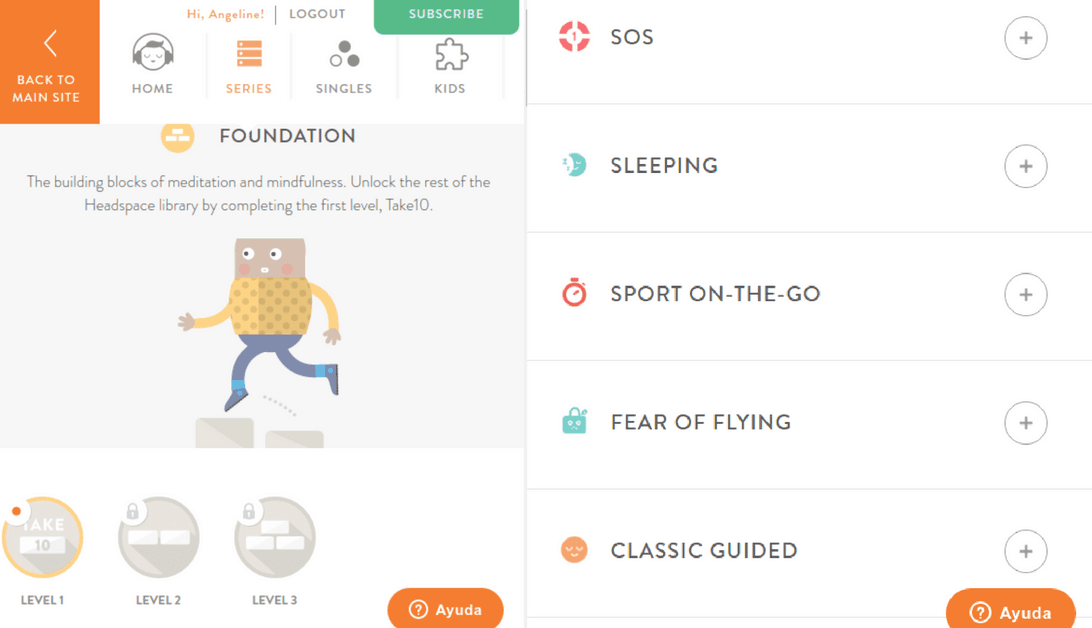1092x628 pixels.
Task: Click the Foundation blocks icon
Action: 178,136
